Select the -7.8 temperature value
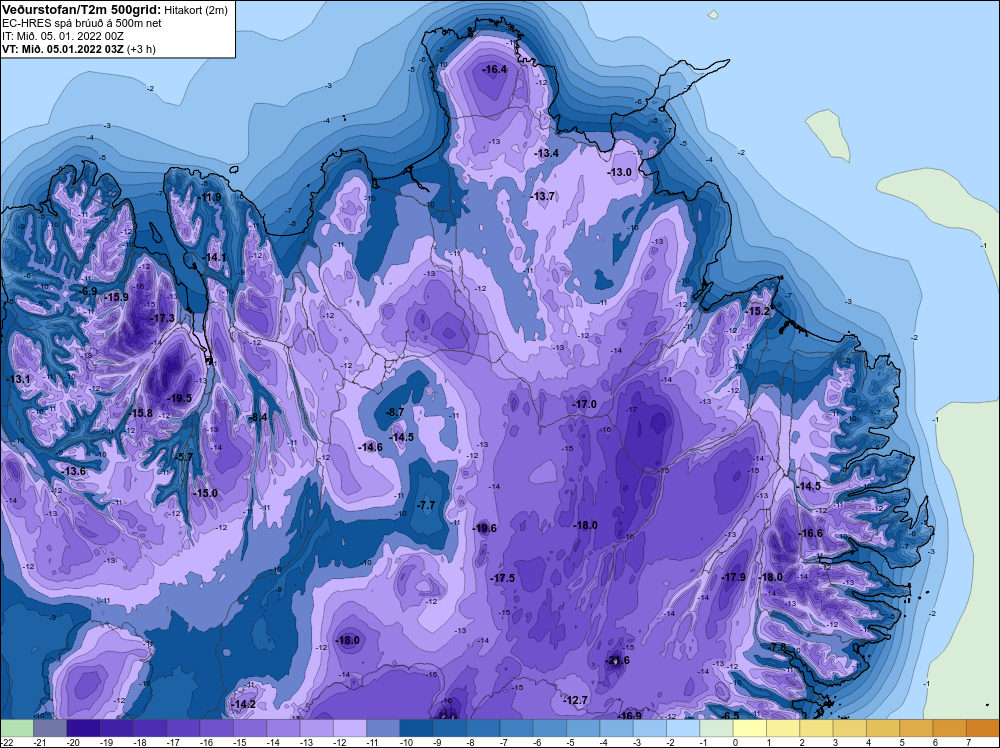 (x=779, y=647)
